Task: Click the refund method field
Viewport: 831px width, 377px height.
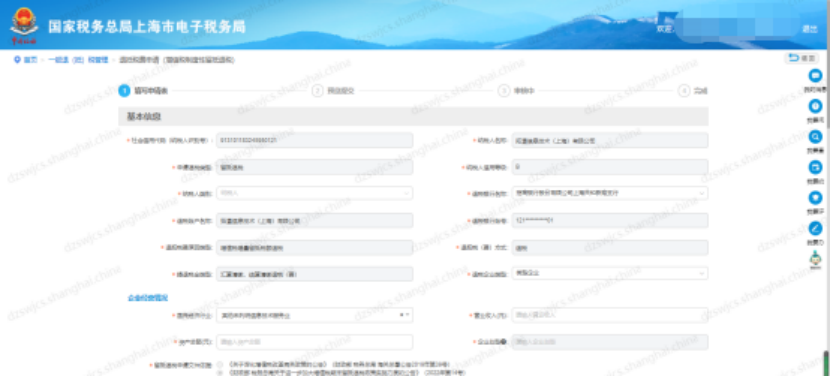Action: coord(610,248)
